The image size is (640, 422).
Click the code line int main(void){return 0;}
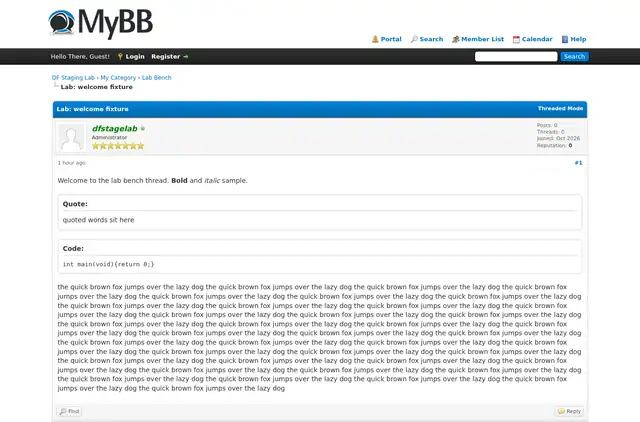[109, 264]
